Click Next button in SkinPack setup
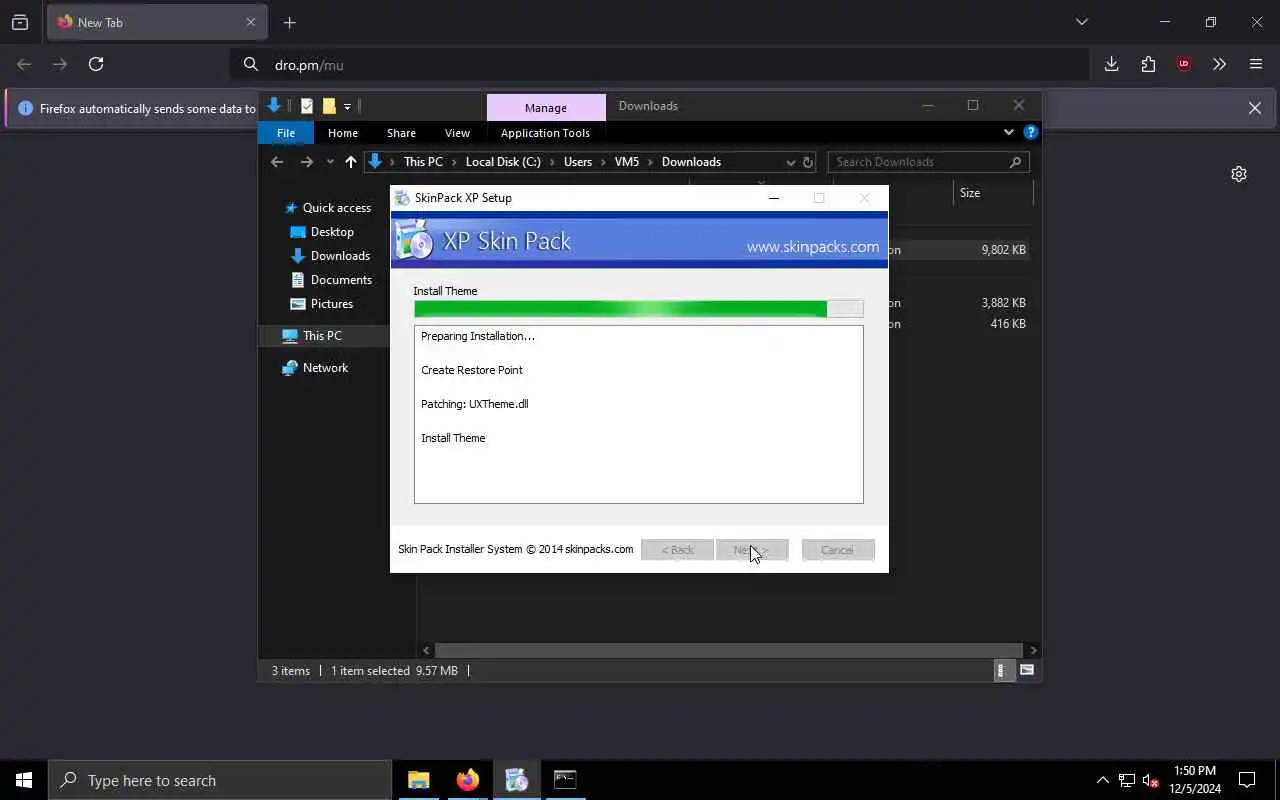1280x800 pixels. 752,550
